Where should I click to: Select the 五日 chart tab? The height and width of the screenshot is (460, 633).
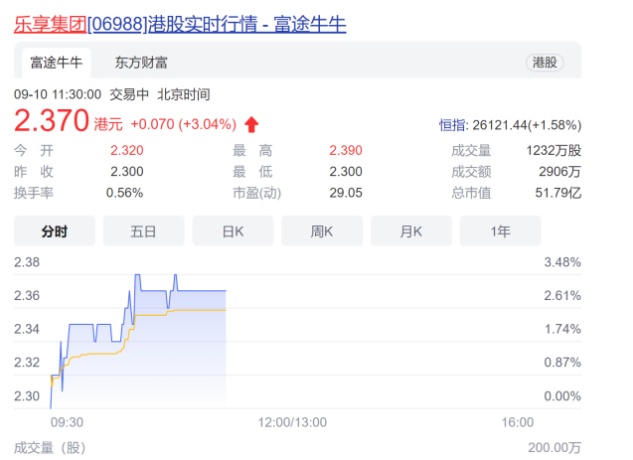tap(143, 231)
